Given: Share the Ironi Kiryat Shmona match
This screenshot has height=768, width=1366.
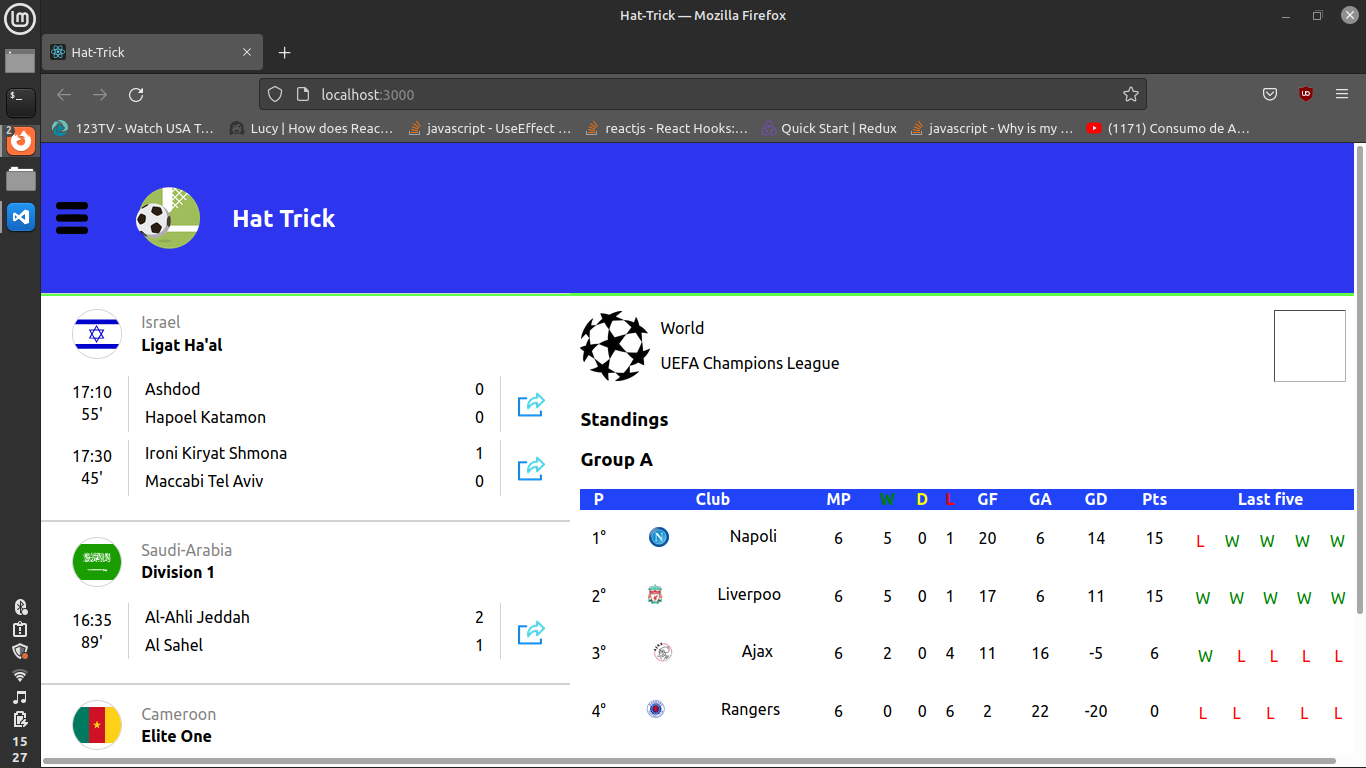Looking at the screenshot, I should [x=530, y=468].
